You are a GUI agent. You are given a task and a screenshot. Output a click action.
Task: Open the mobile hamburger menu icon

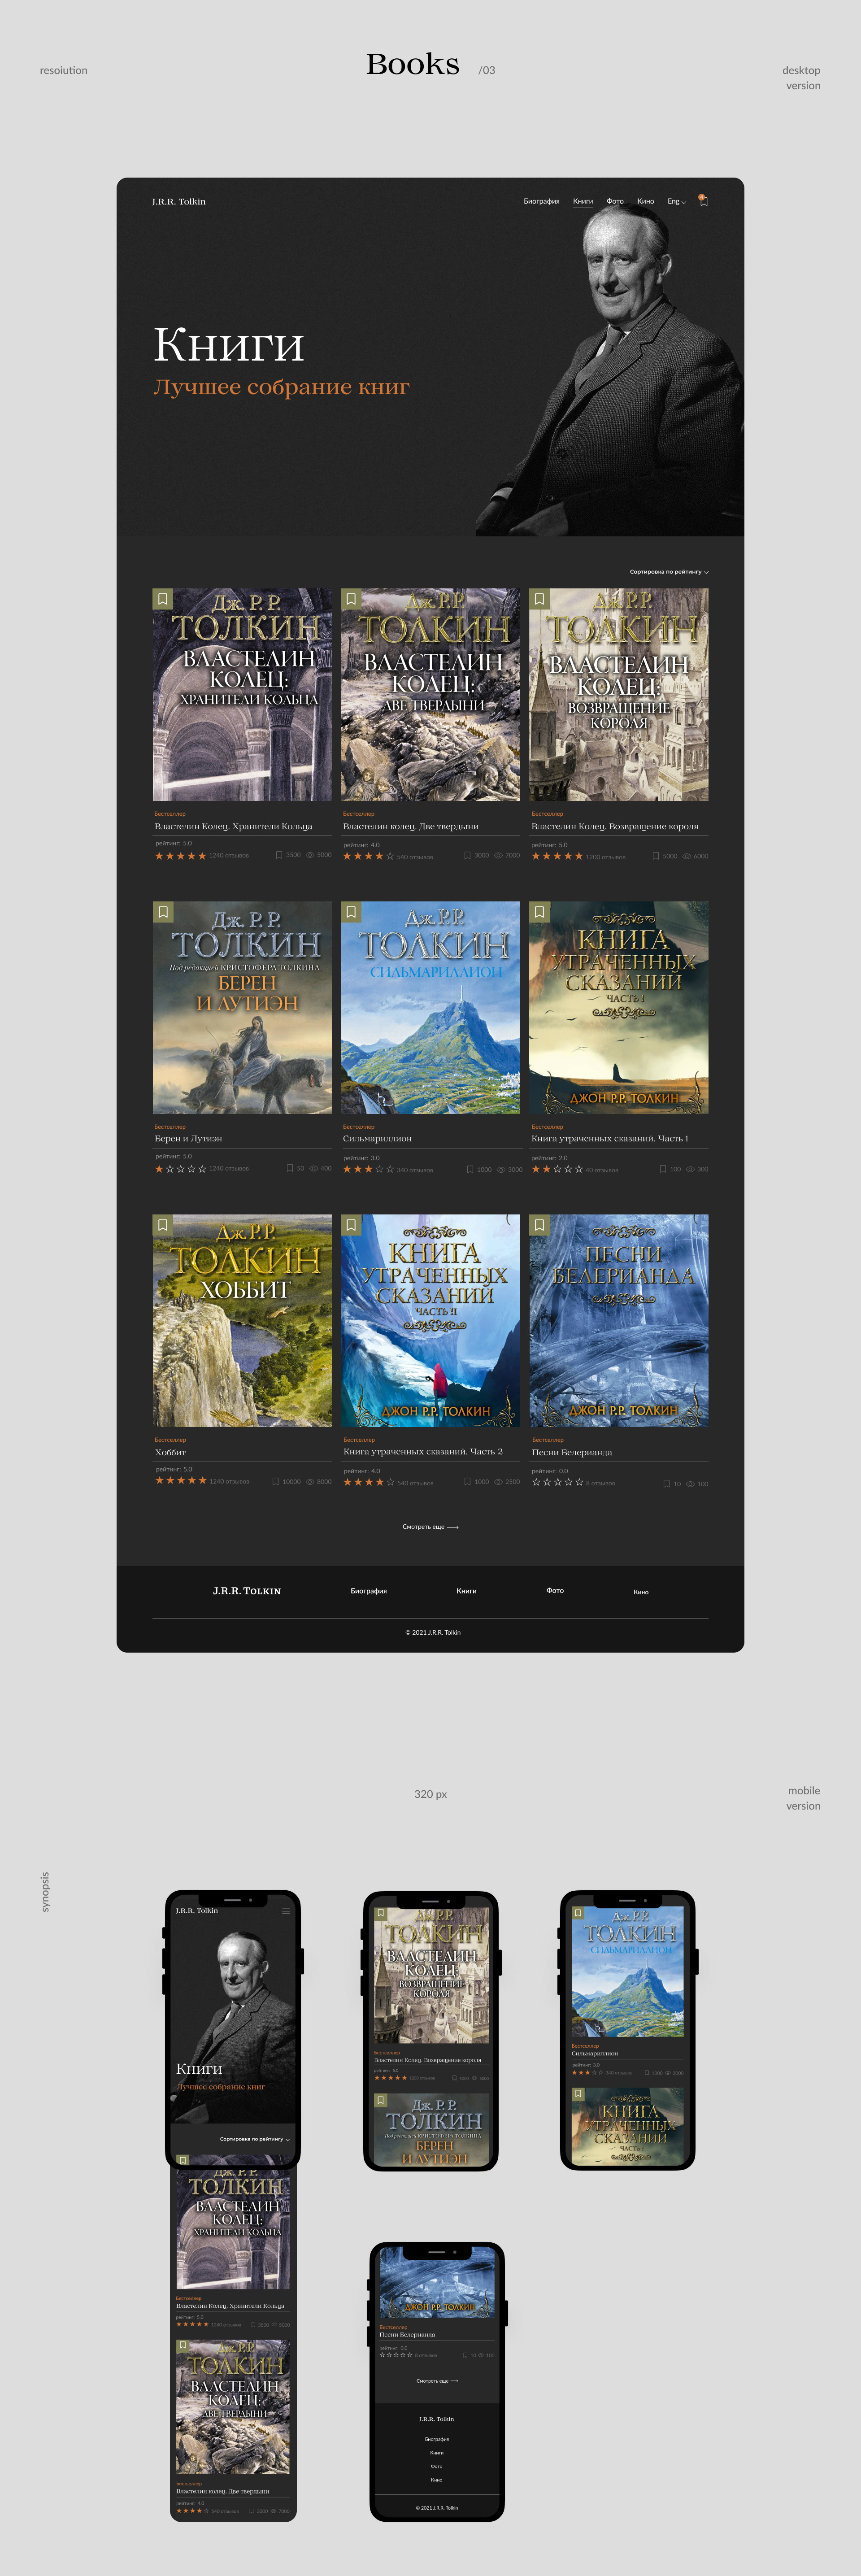coord(286,1911)
